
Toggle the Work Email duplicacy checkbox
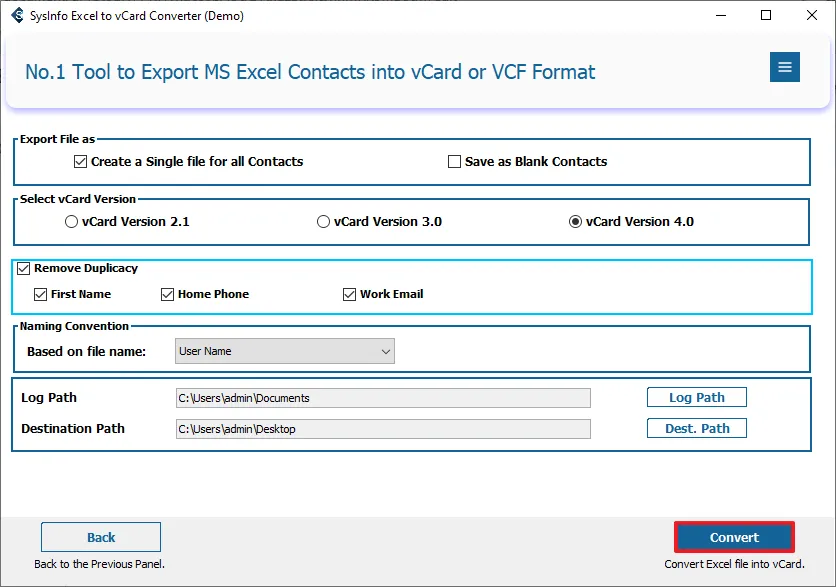[x=350, y=294]
